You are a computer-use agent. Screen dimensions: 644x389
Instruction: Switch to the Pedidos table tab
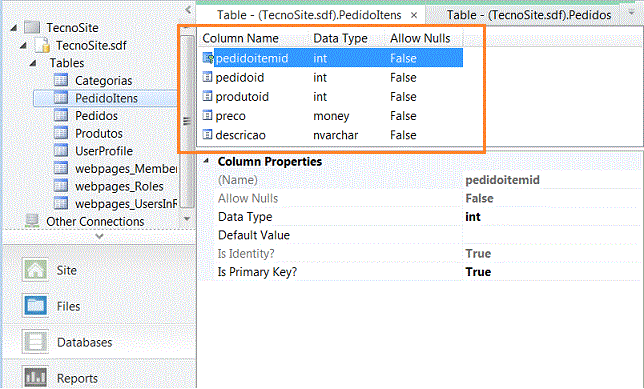click(x=528, y=15)
